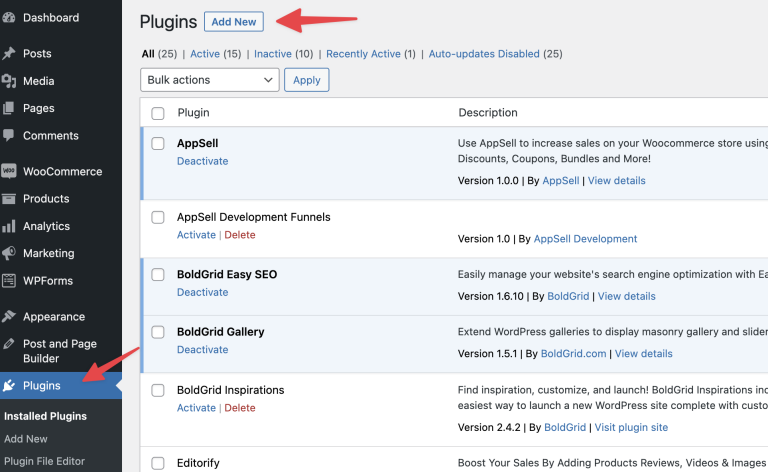Check the AppSell Development Funnels checkbox

(158, 217)
